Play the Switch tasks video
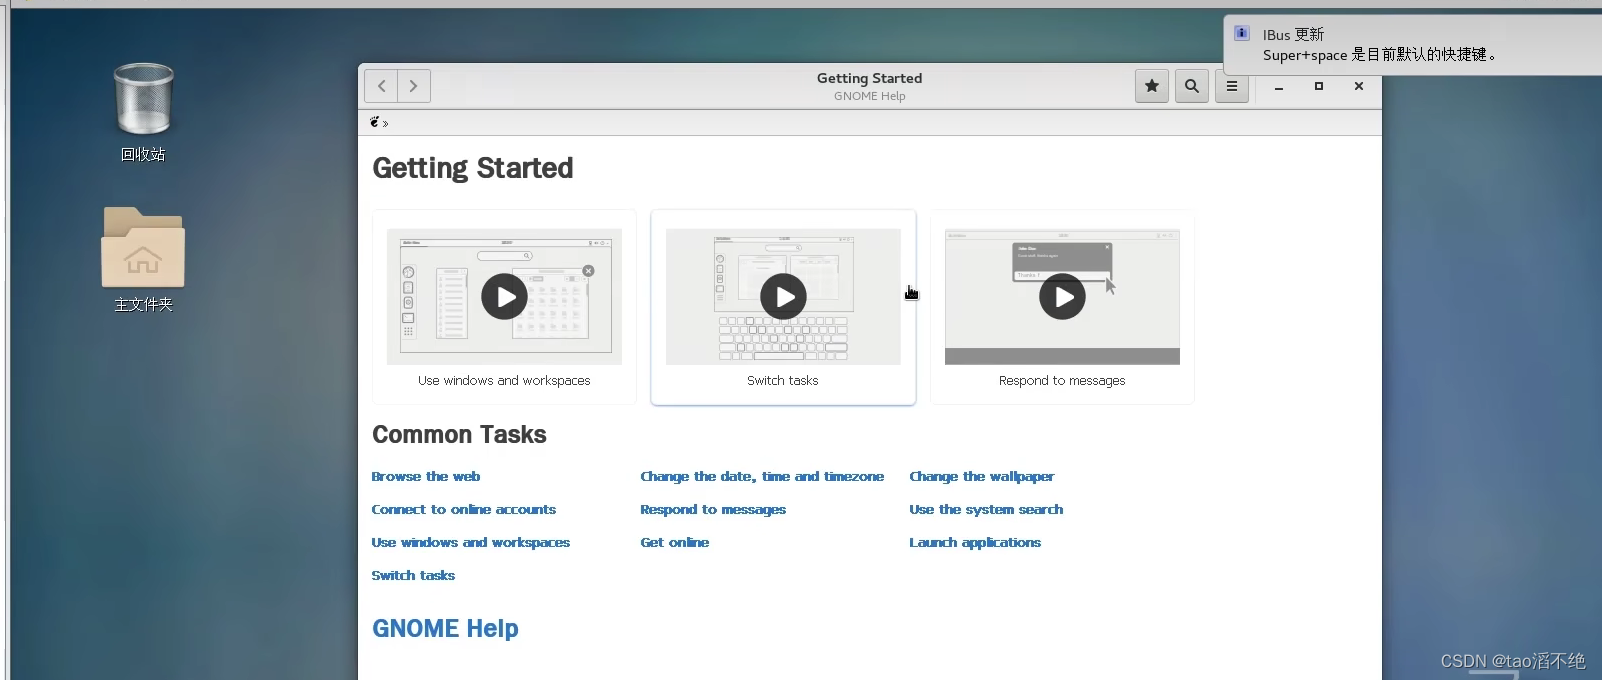1602x680 pixels. (x=783, y=297)
